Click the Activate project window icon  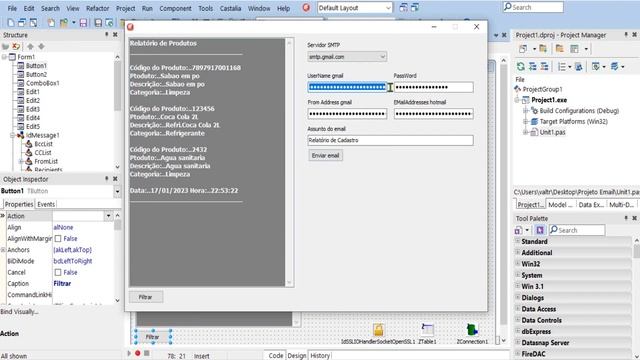[x=523, y=49]
